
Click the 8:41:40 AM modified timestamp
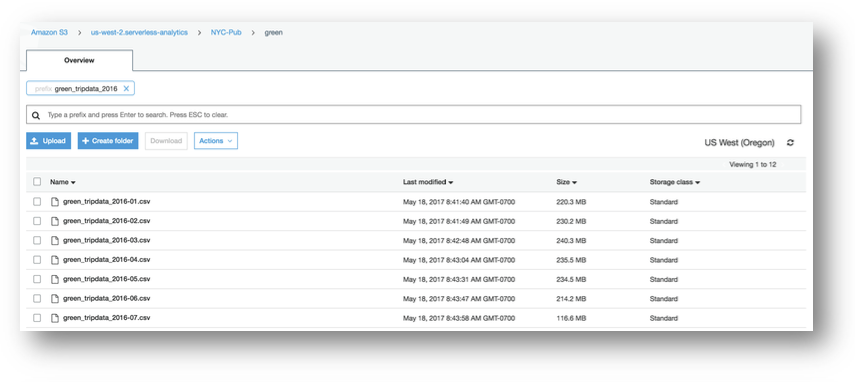click(x=459, y=202)
